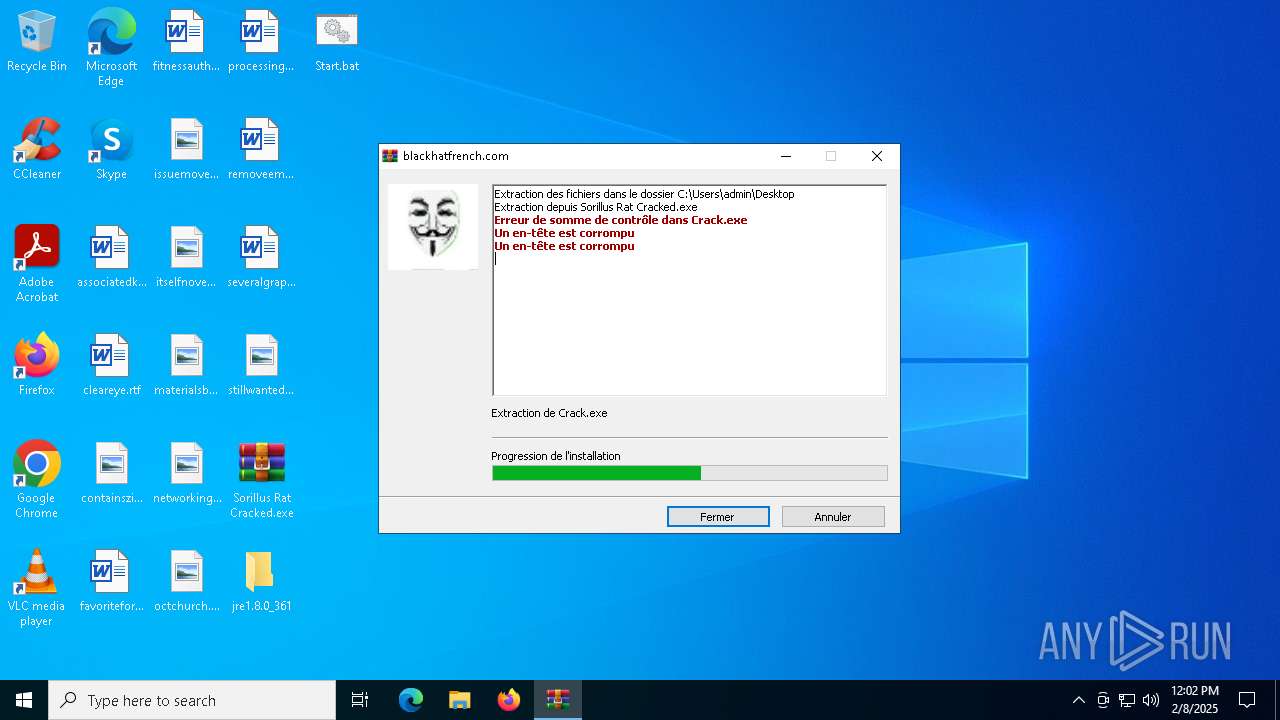Open Task View on the taskbar

360,700
